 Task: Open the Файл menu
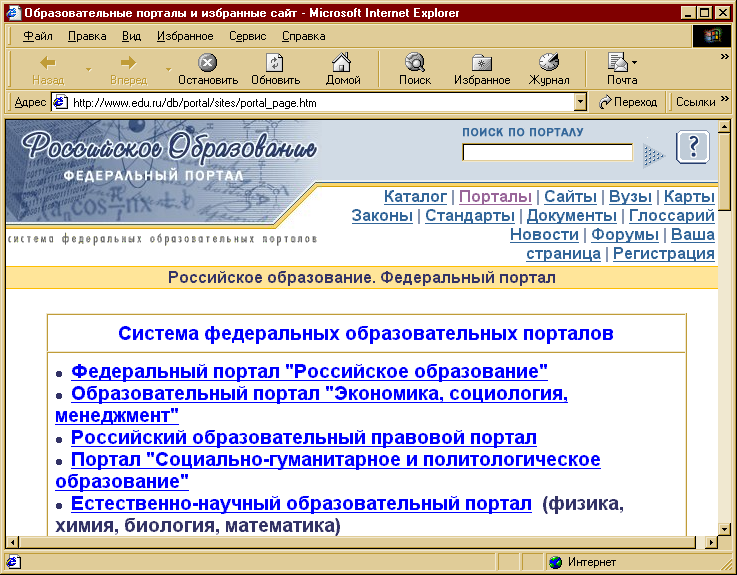click(38, 36)
